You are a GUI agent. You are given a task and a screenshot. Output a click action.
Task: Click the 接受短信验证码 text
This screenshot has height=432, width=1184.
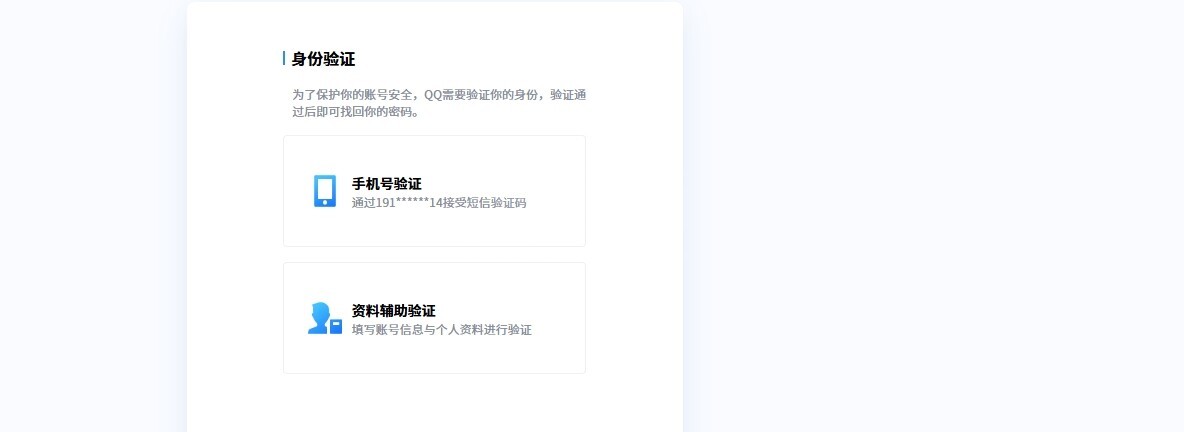[x=483, y=203]
